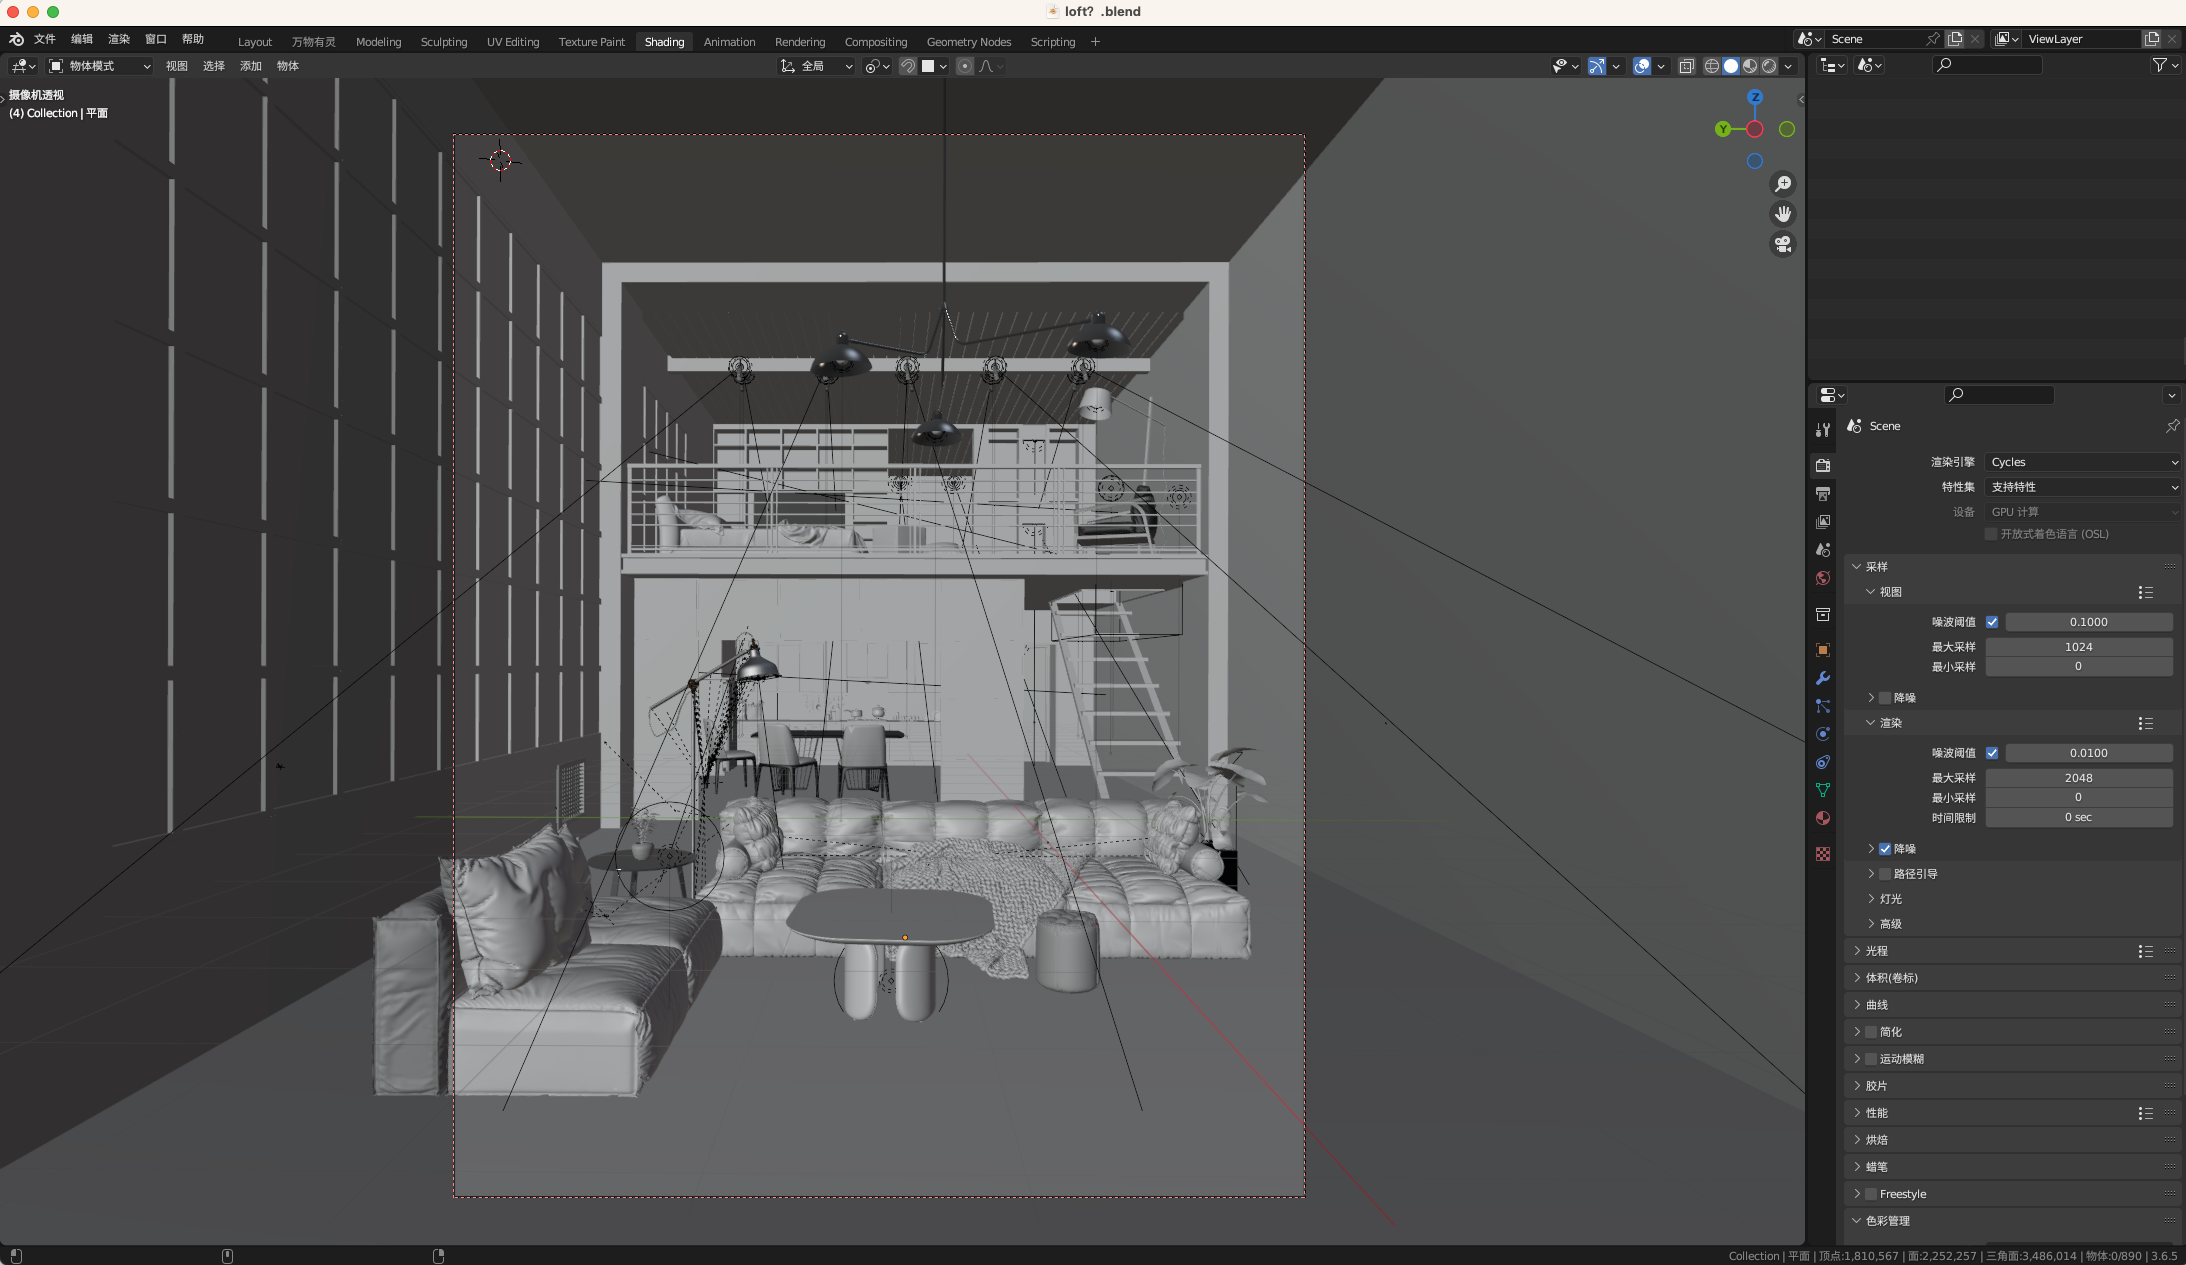Viewport: 2186px width, 1265px height.
Task: Switch viewport to wireframe shading
Action: click(x=1712, y=66)
